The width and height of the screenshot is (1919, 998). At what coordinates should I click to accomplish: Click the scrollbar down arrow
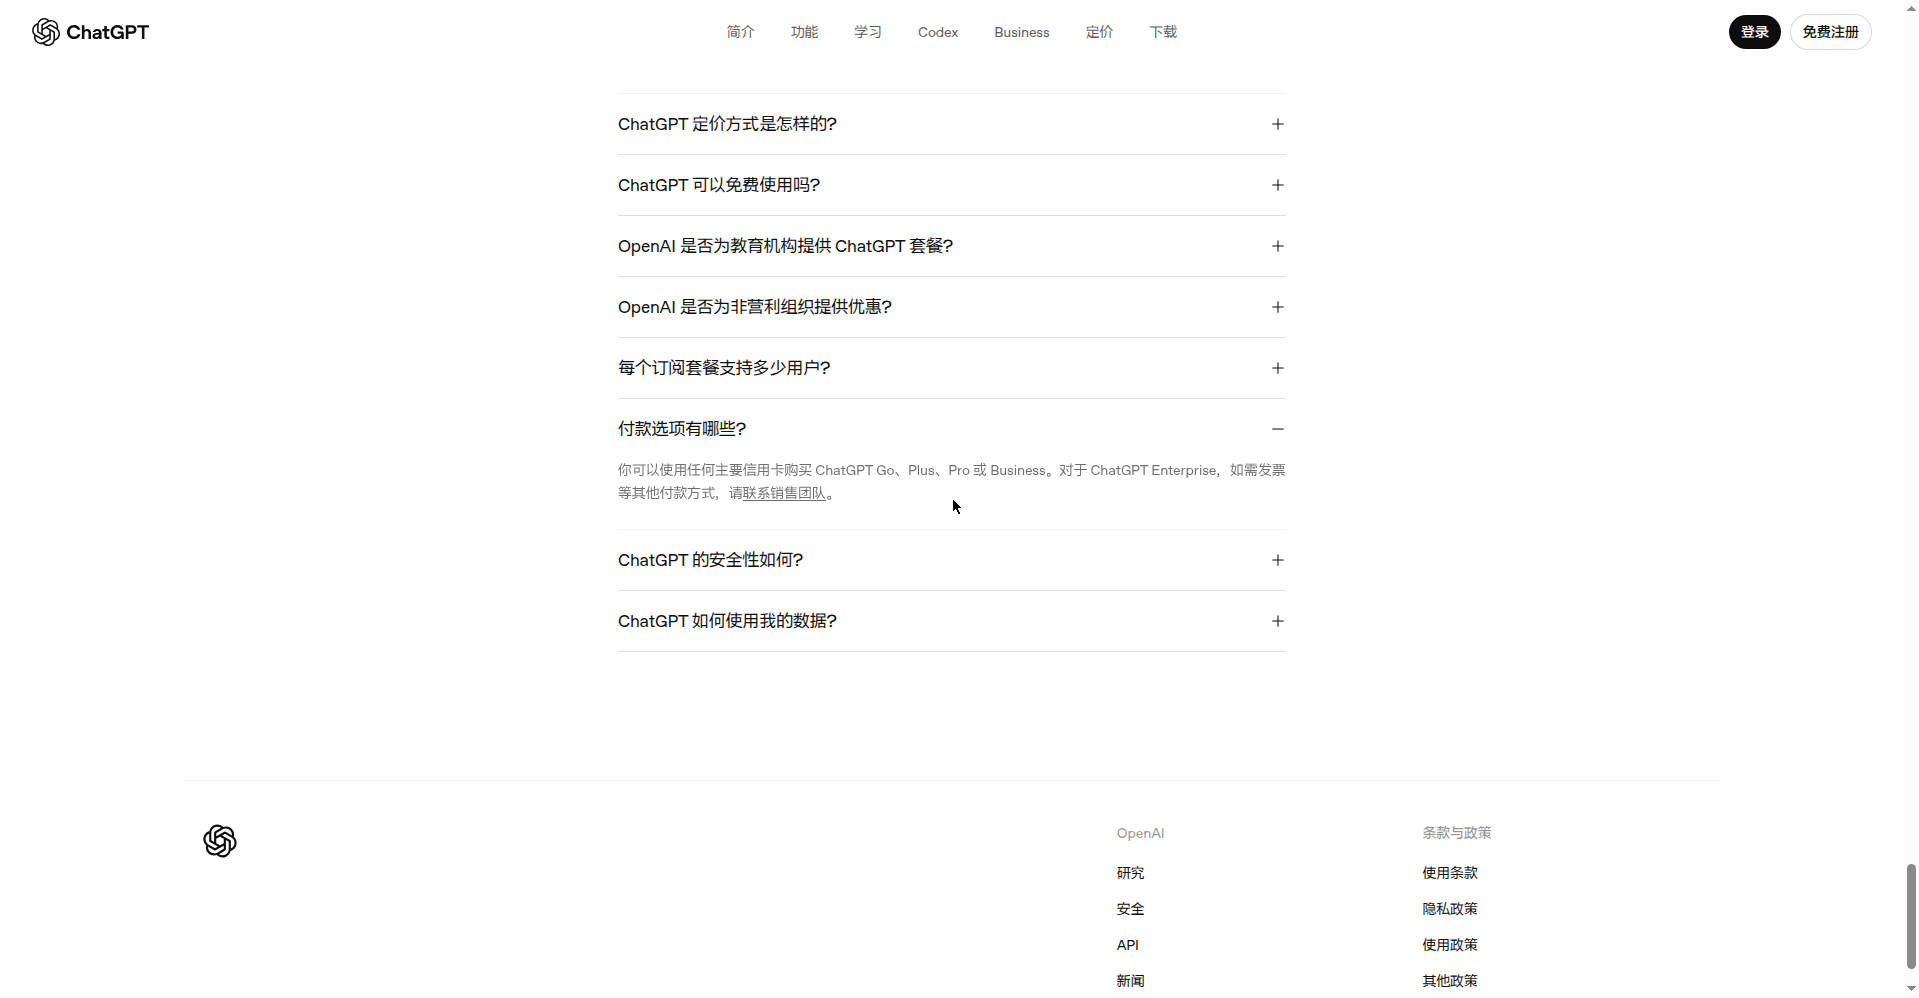coord(1911,989)
